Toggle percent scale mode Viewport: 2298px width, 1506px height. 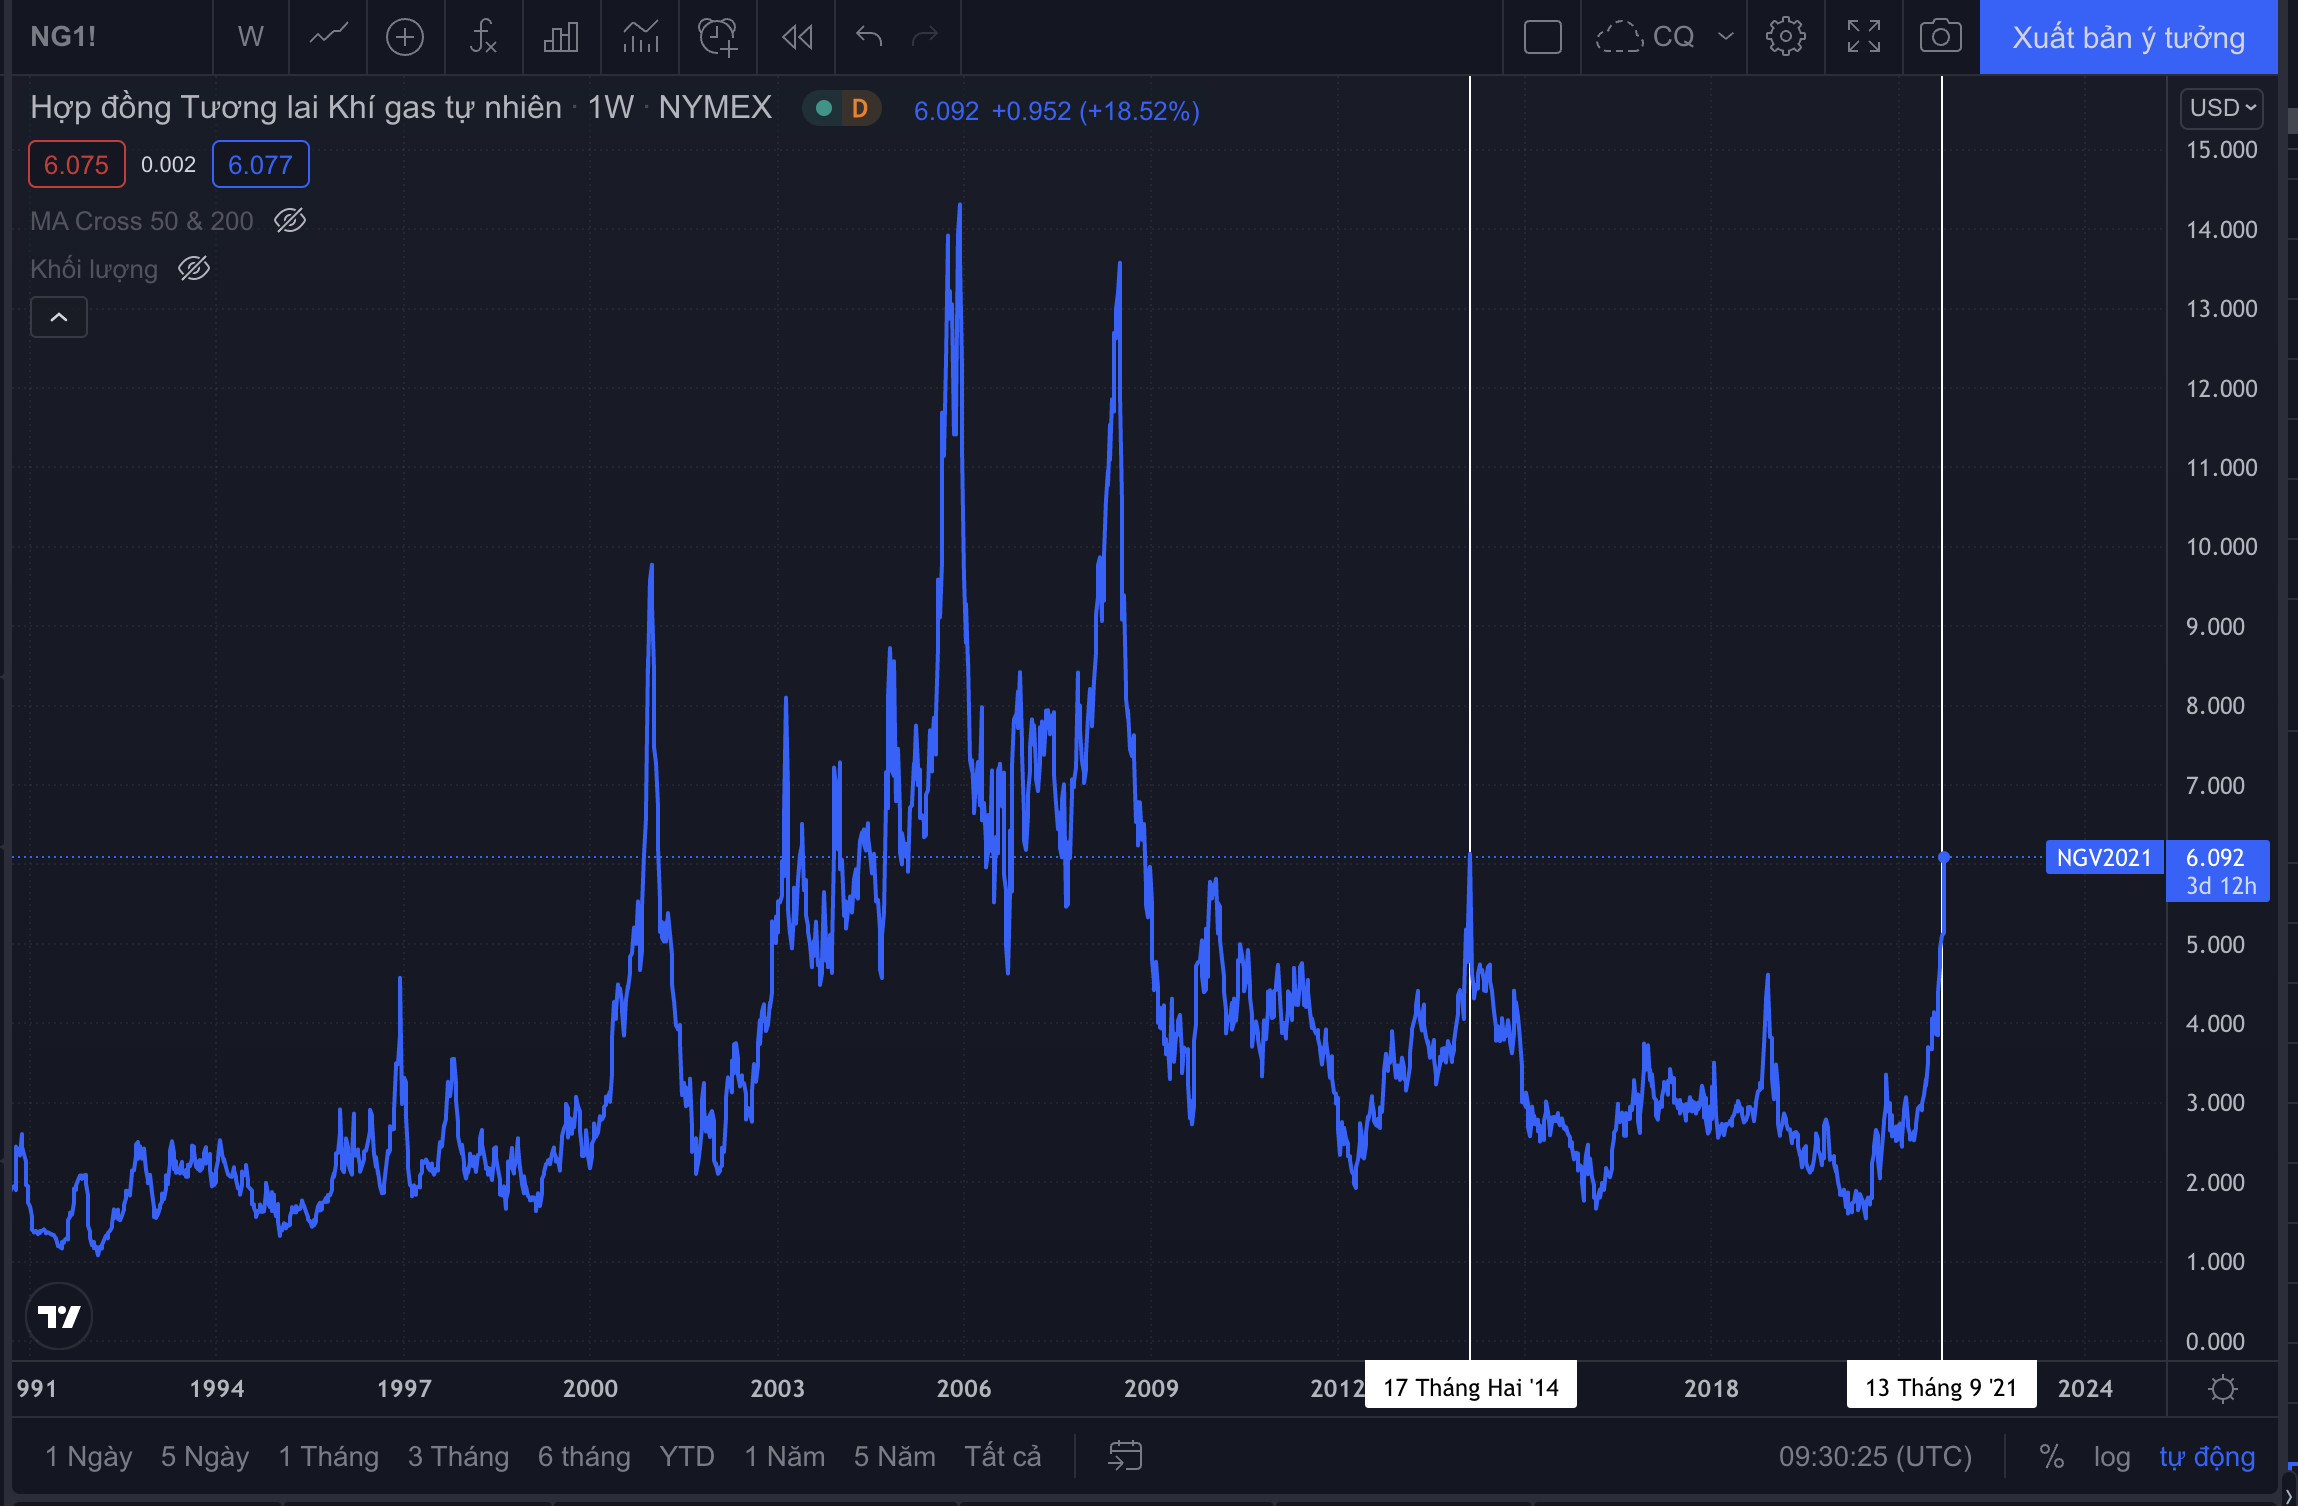2051,1457
